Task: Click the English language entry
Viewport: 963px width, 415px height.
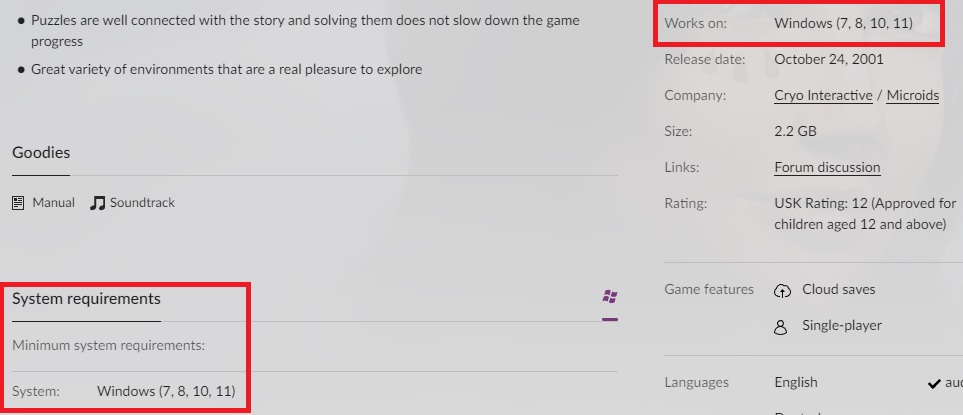Action: pos(796,382)
